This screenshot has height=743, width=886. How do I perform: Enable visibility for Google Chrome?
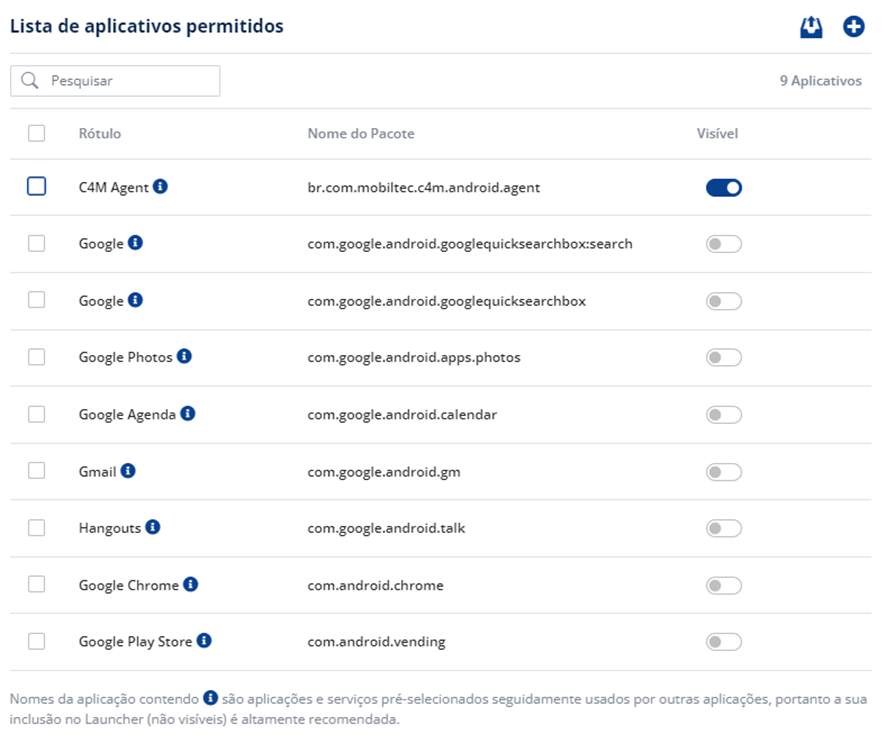point(724,585)
